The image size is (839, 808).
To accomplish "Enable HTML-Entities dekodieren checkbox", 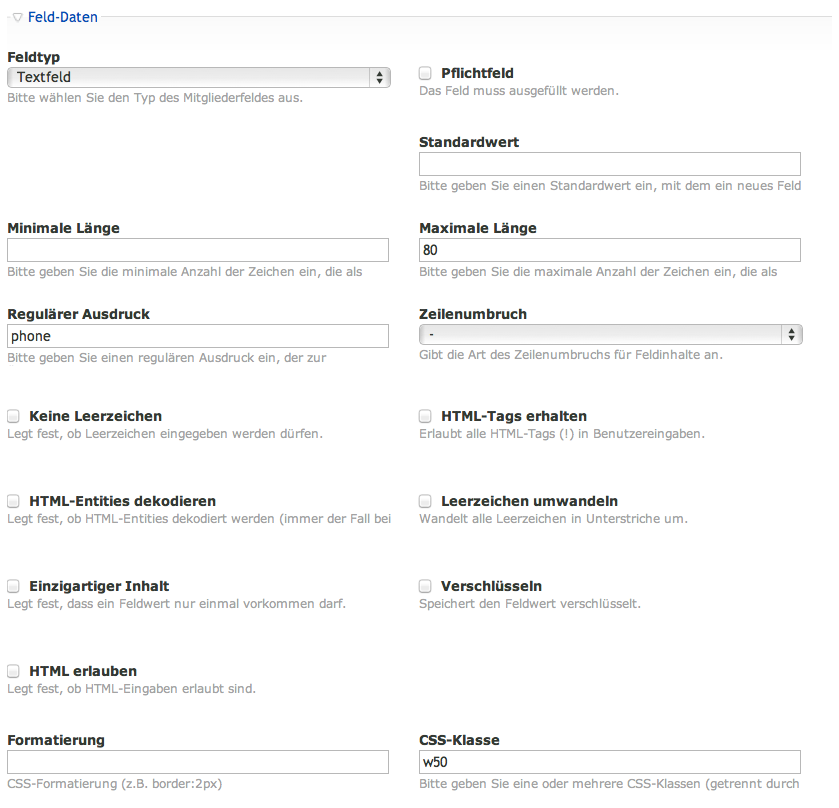I will [13, 500].
